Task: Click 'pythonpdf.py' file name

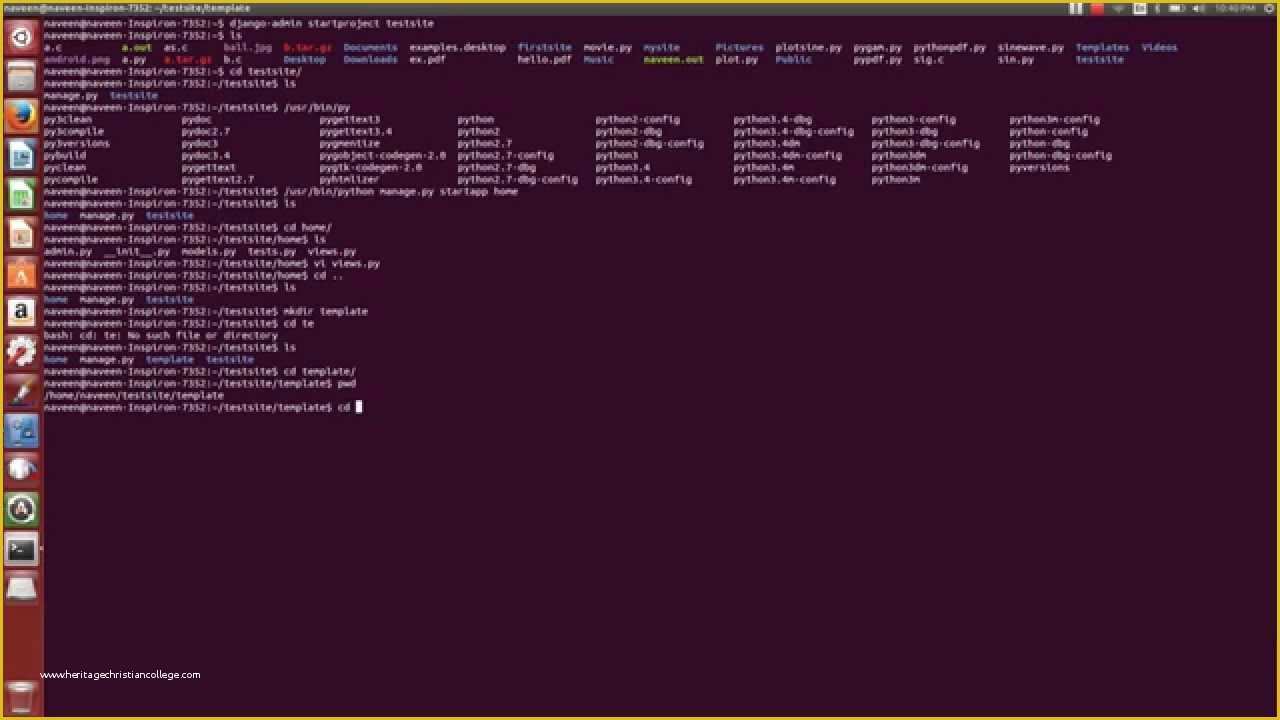Action: (949, 47)
